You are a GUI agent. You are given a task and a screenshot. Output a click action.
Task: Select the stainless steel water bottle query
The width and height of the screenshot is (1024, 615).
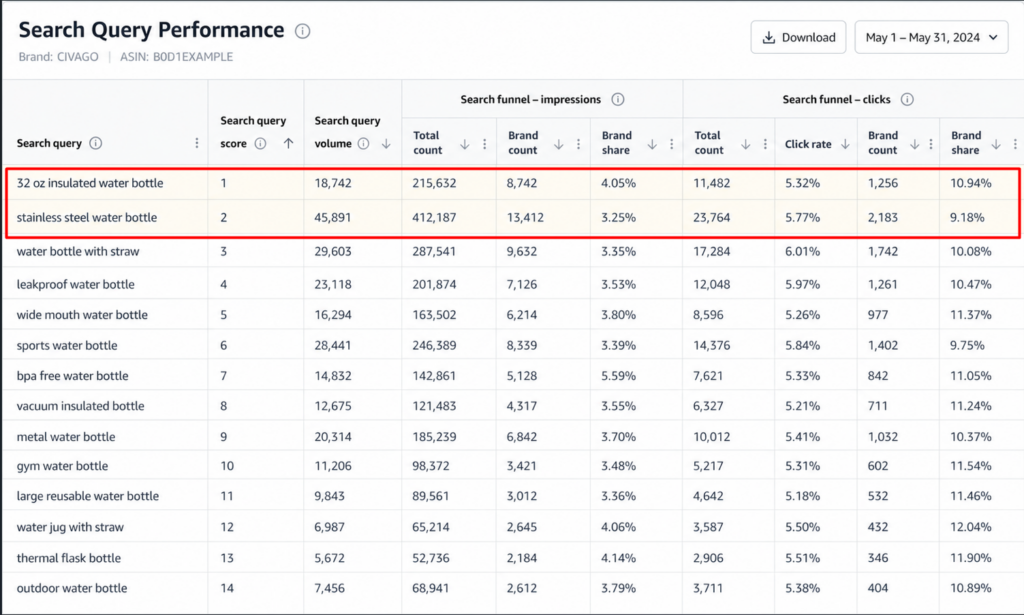click(x=87, y=217)
